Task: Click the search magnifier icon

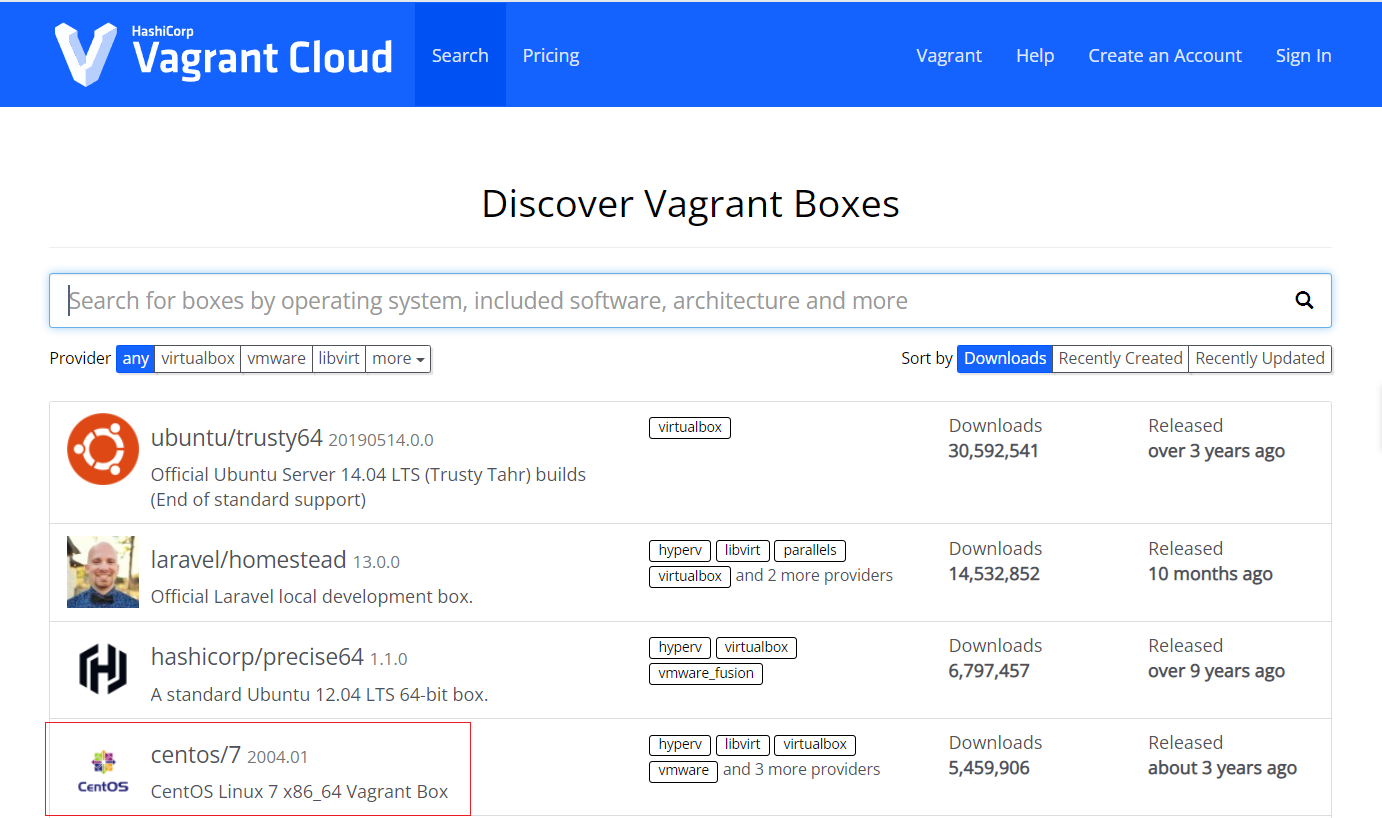Action: 1304,300
